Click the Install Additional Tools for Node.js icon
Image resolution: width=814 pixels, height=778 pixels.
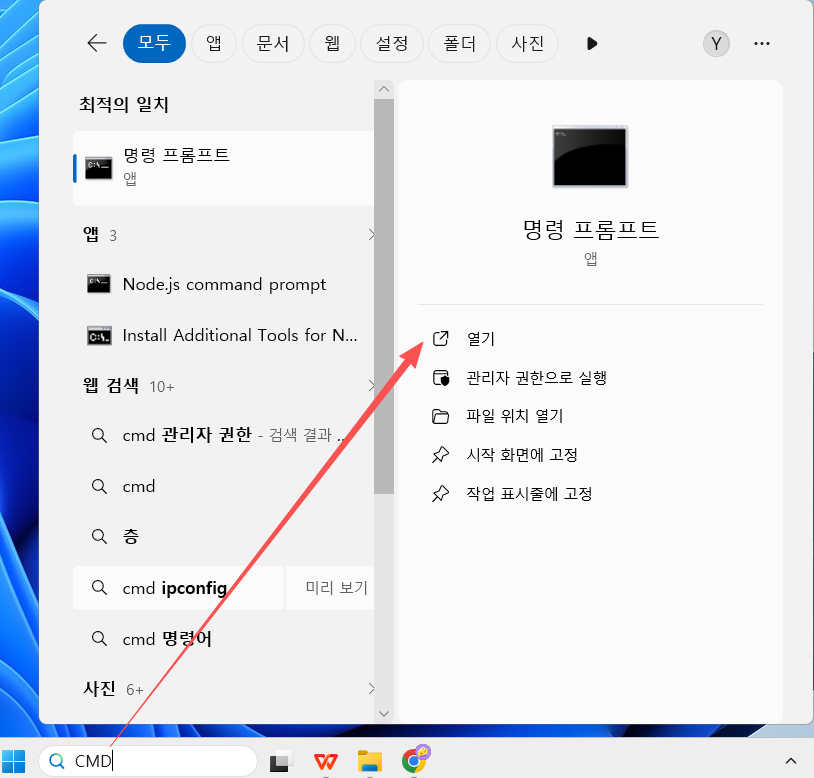99,335
